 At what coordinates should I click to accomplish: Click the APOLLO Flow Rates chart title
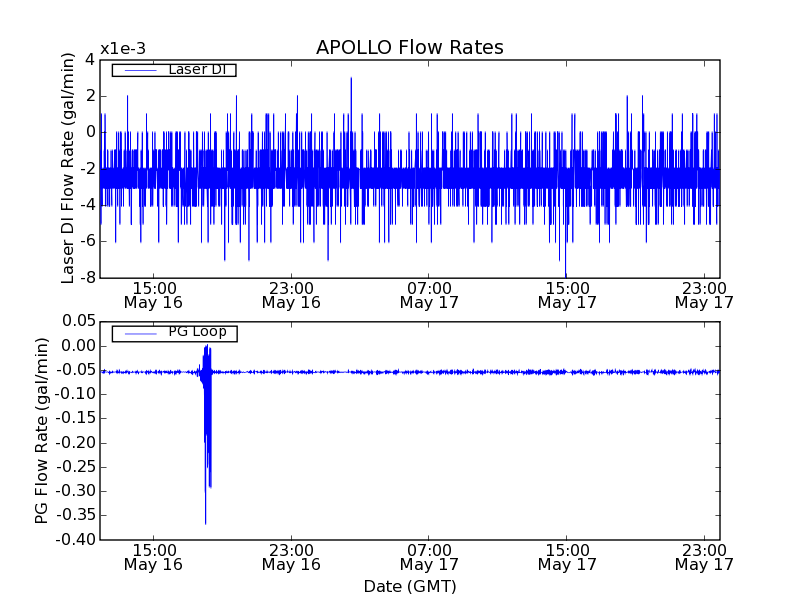pyautogui.click(x=409, y=48)
